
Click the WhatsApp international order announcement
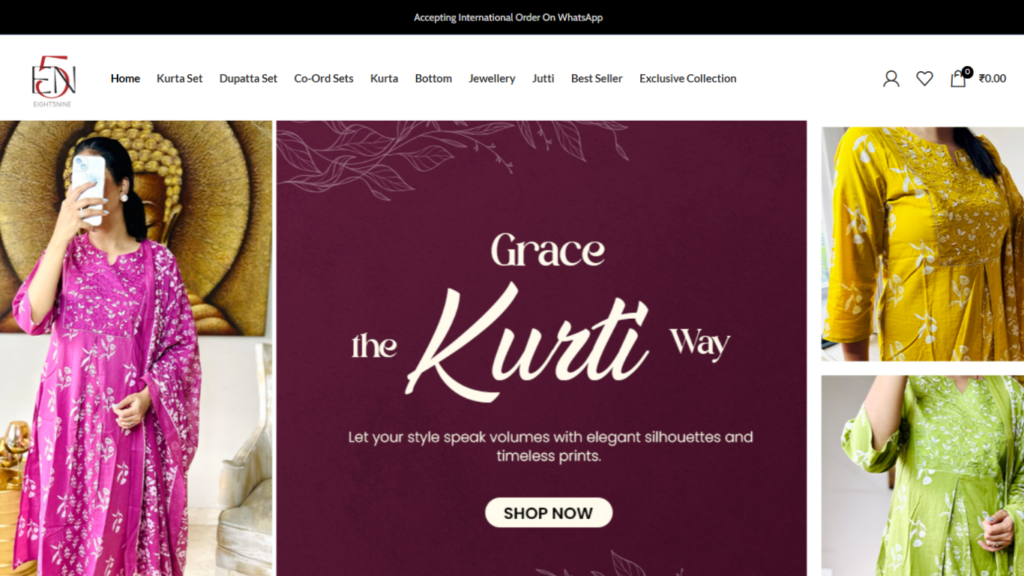click(x=508, y=18)
